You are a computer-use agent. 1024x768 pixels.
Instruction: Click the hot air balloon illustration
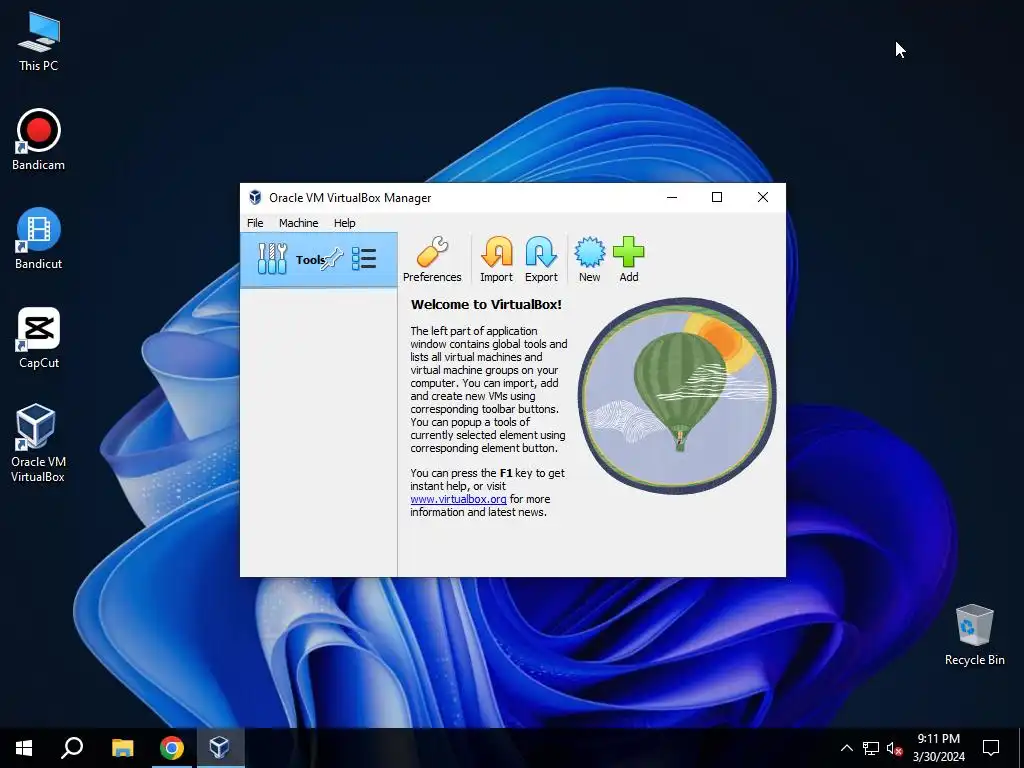pos(677,396)
